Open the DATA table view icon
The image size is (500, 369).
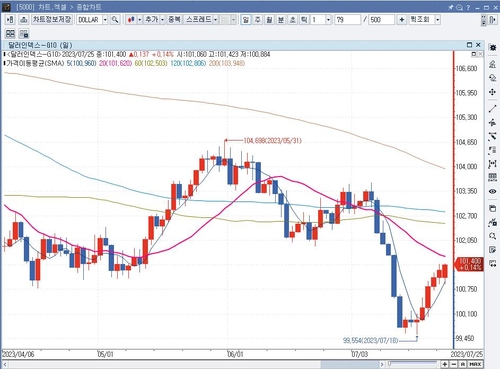click(492, 177)
